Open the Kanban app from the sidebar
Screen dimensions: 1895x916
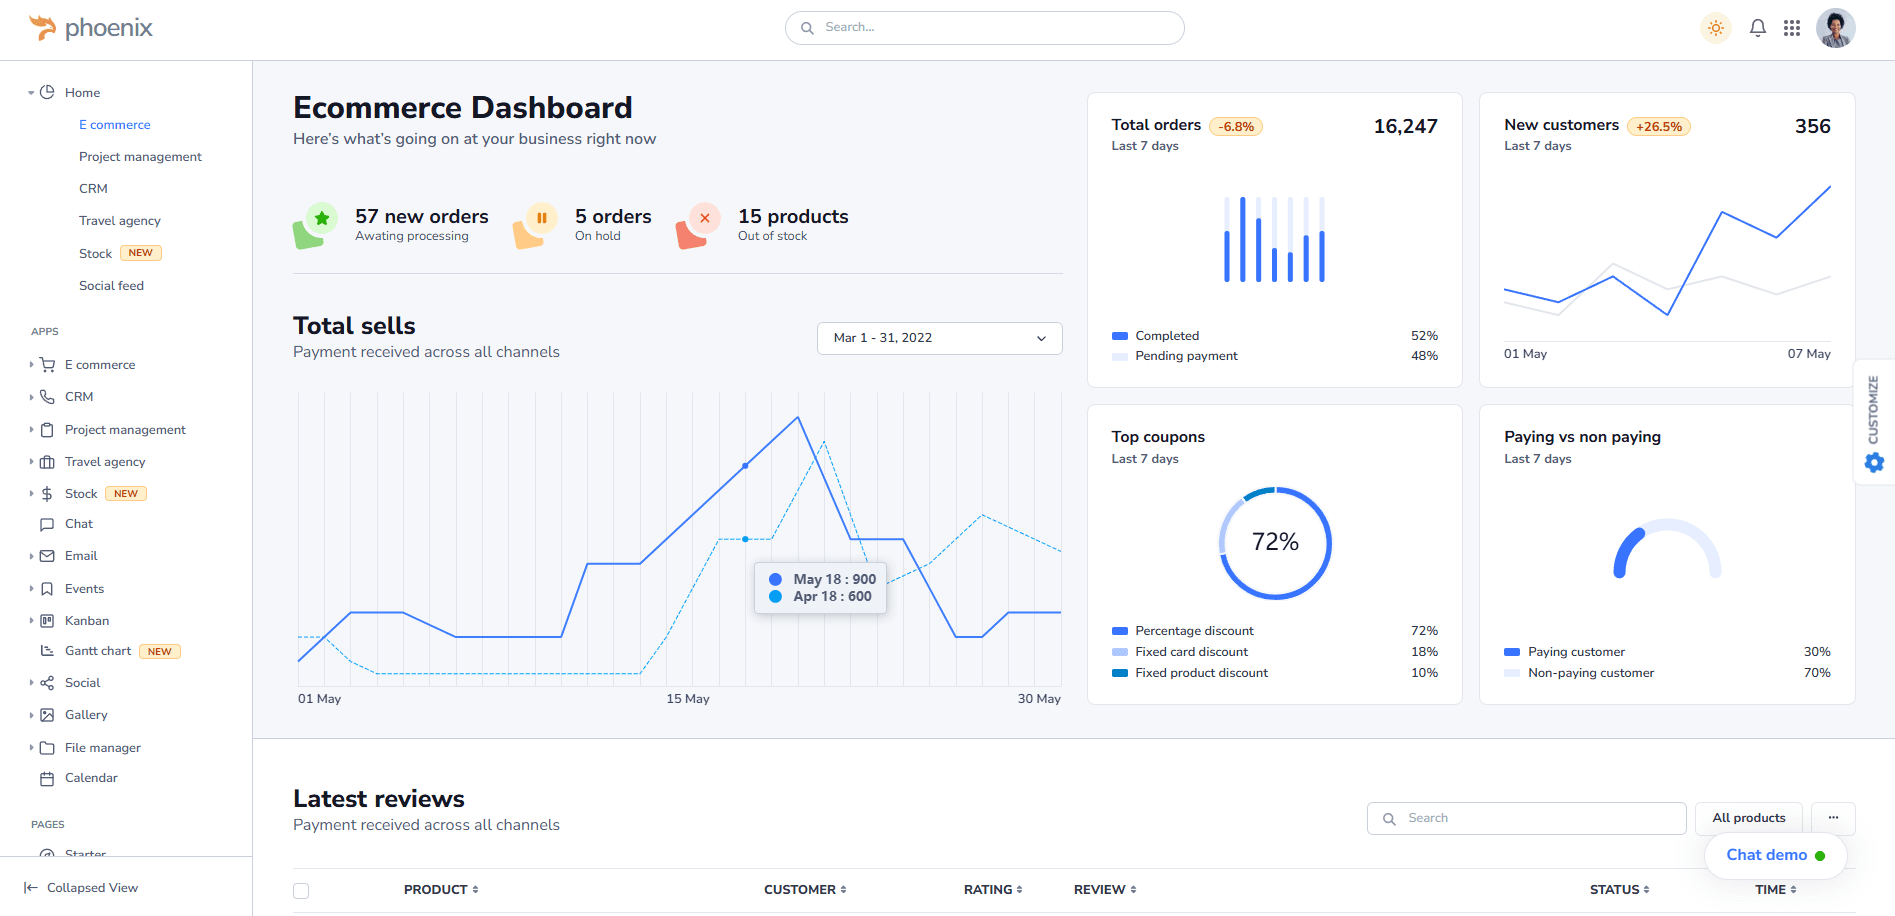tap(86, 620)
